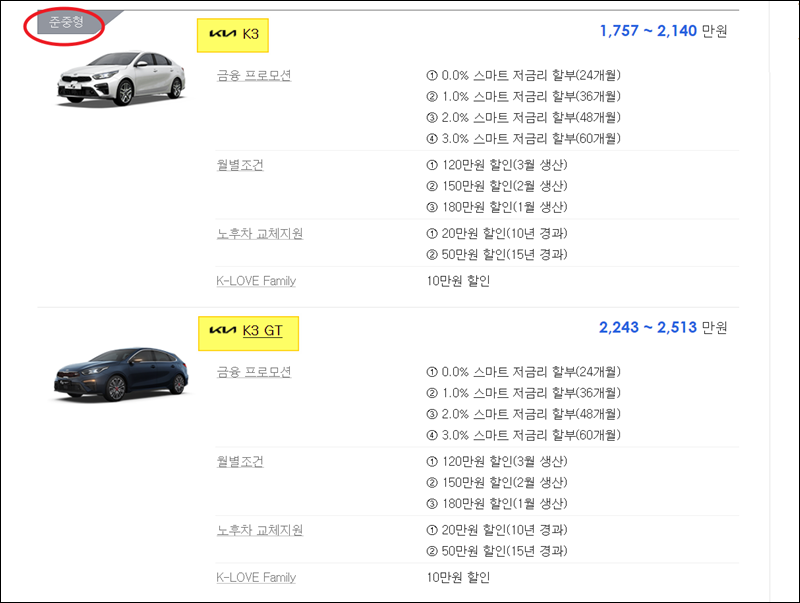Open the K3 GT model link
The width and height of the screenshot is (800, 603).
point(262,331)
